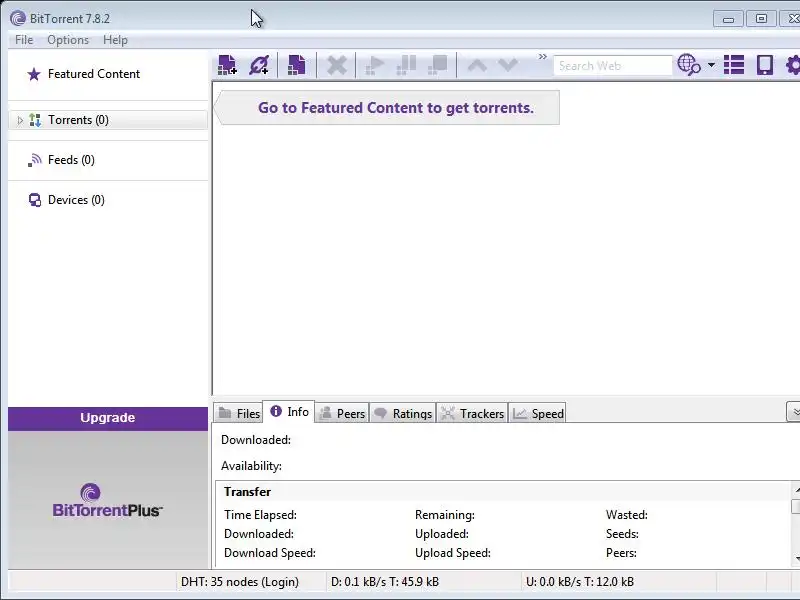The height and width of the screenshot is (600, 800).
Task: Click the Move Up Queue arrow
Action: pos(477,65)
